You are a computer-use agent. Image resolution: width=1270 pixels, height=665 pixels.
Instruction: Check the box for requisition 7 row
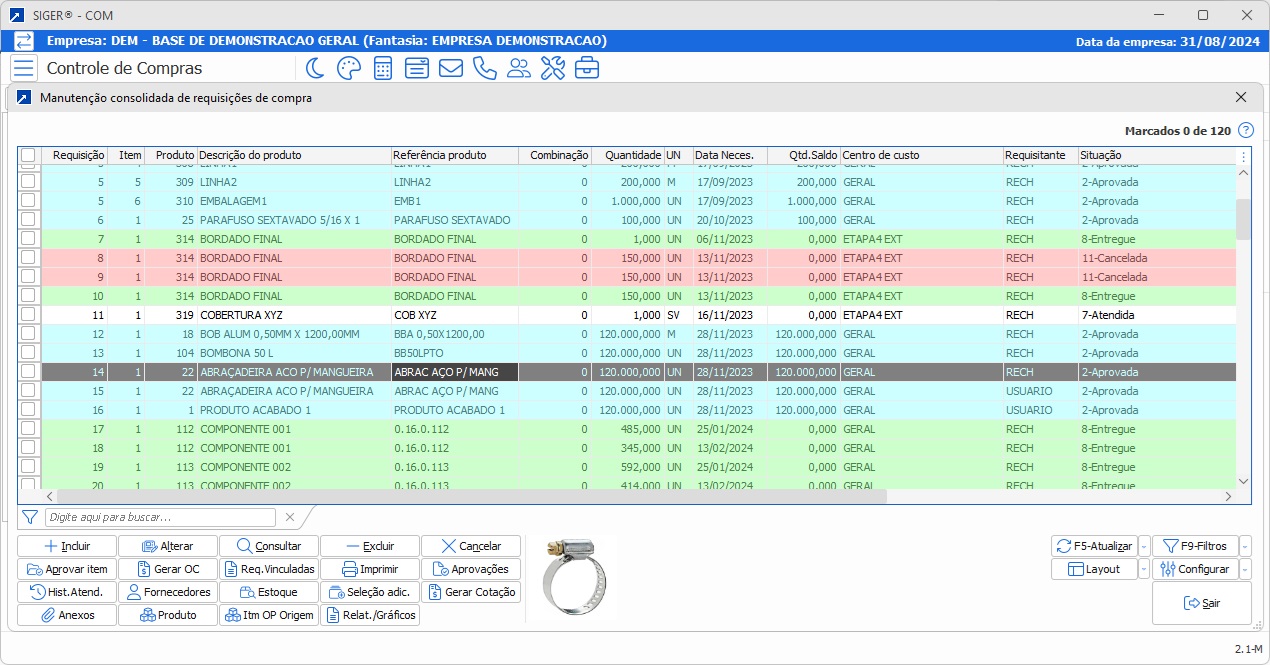[x=28, y=239]
